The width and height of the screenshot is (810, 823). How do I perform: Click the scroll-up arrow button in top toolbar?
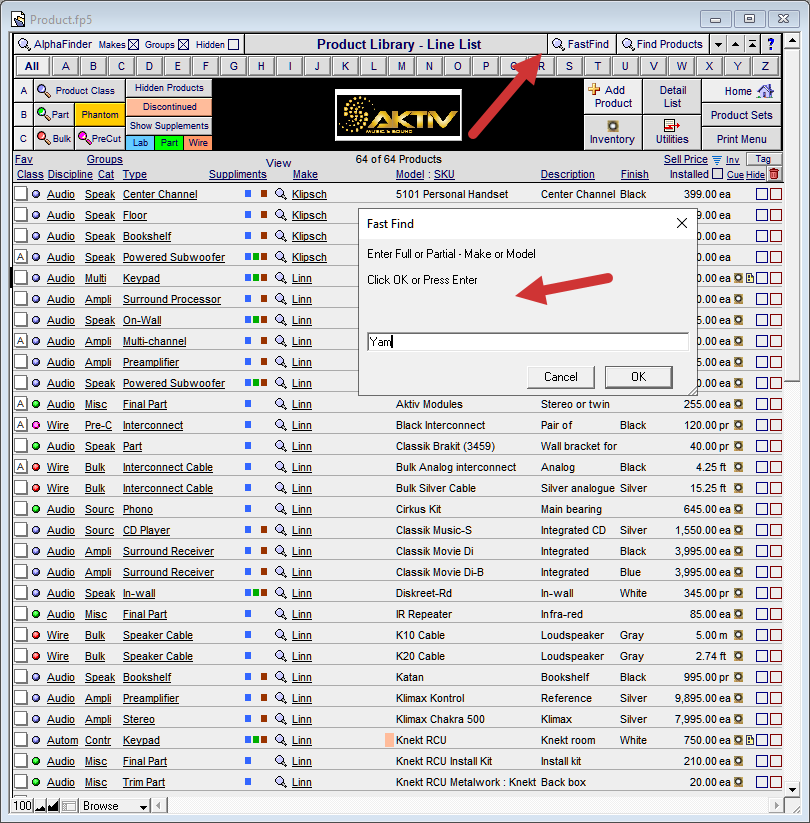[735, 45]
